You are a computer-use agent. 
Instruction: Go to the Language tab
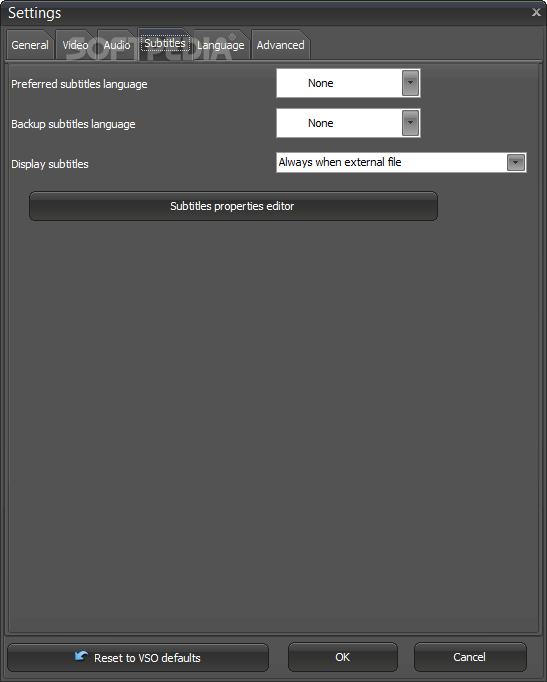coord(220,45)
